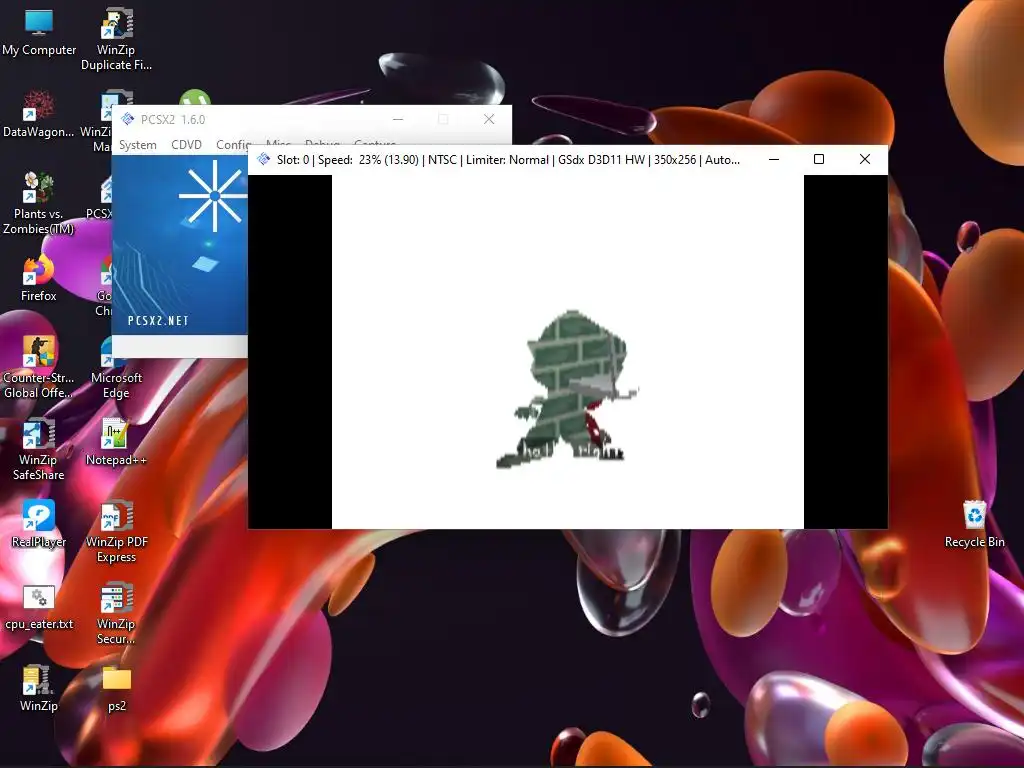The image size is (1024, 768).
Task: Minimize the PCSX2 1.6.0 main window
Action: click(x=398, y=119)
